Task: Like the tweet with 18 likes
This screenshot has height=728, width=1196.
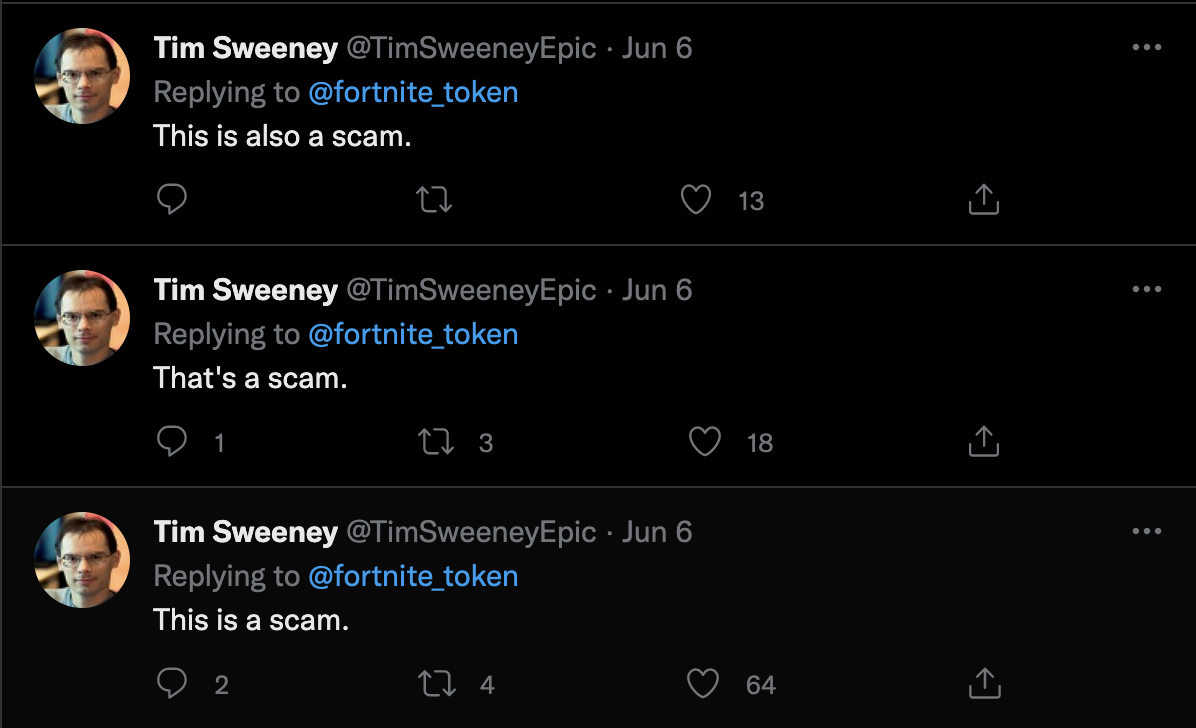Action: [705, 442]
